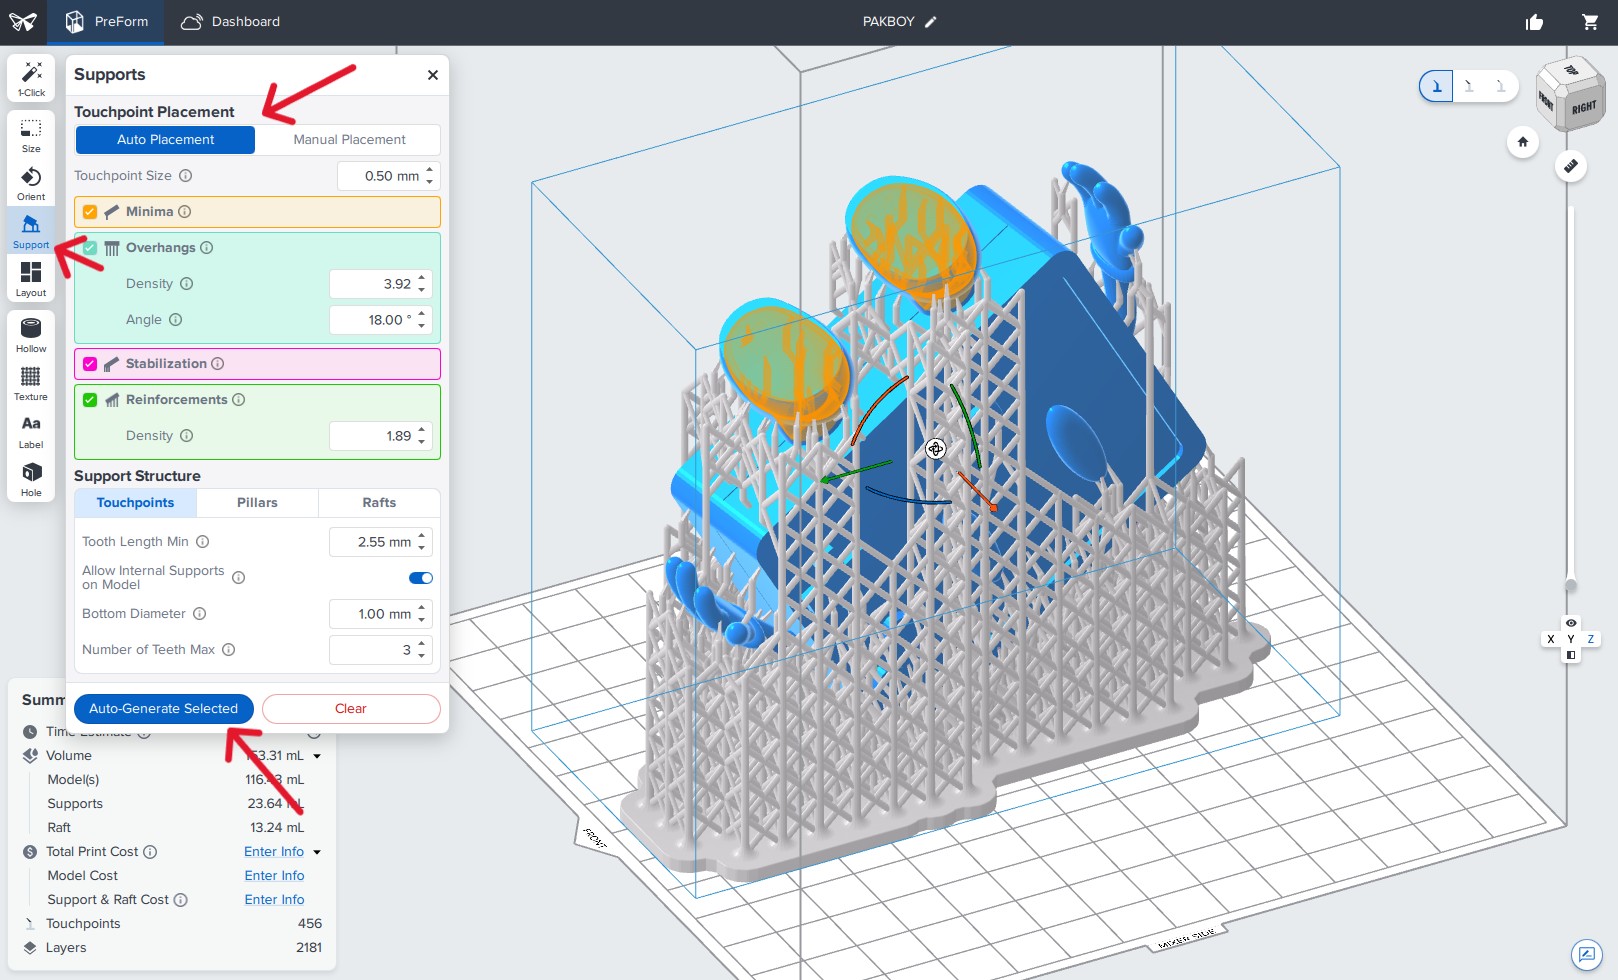Viewport: 1618px width, 980px height.
Task: Toggle Allow Internal Supports on Model off
Action: 420,577
